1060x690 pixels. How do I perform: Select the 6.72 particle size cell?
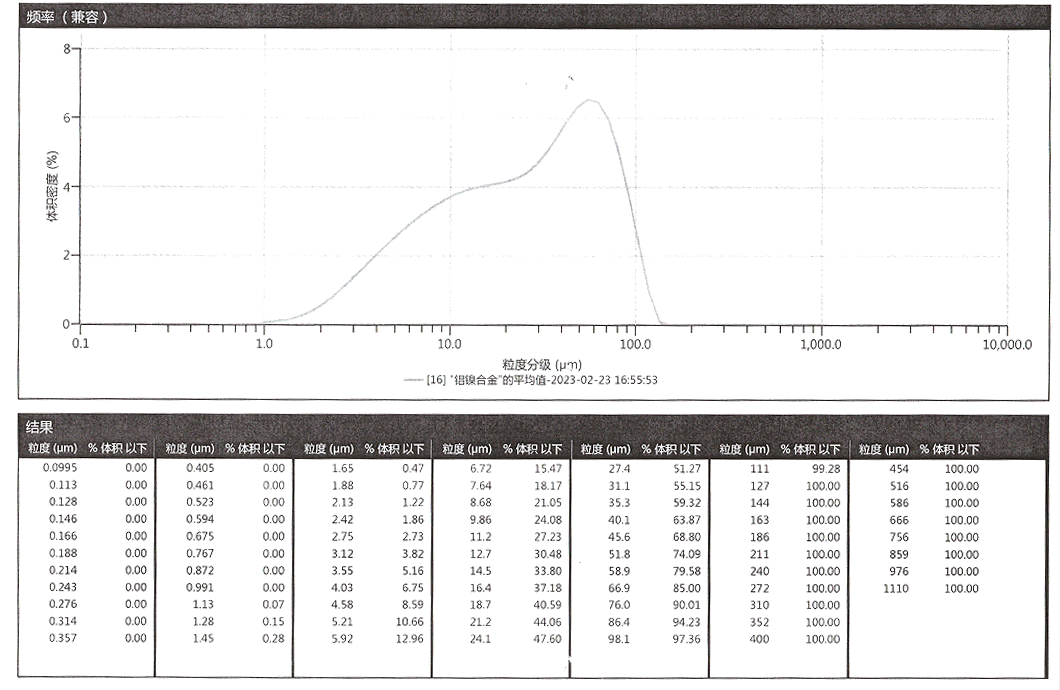pos(480,468)
